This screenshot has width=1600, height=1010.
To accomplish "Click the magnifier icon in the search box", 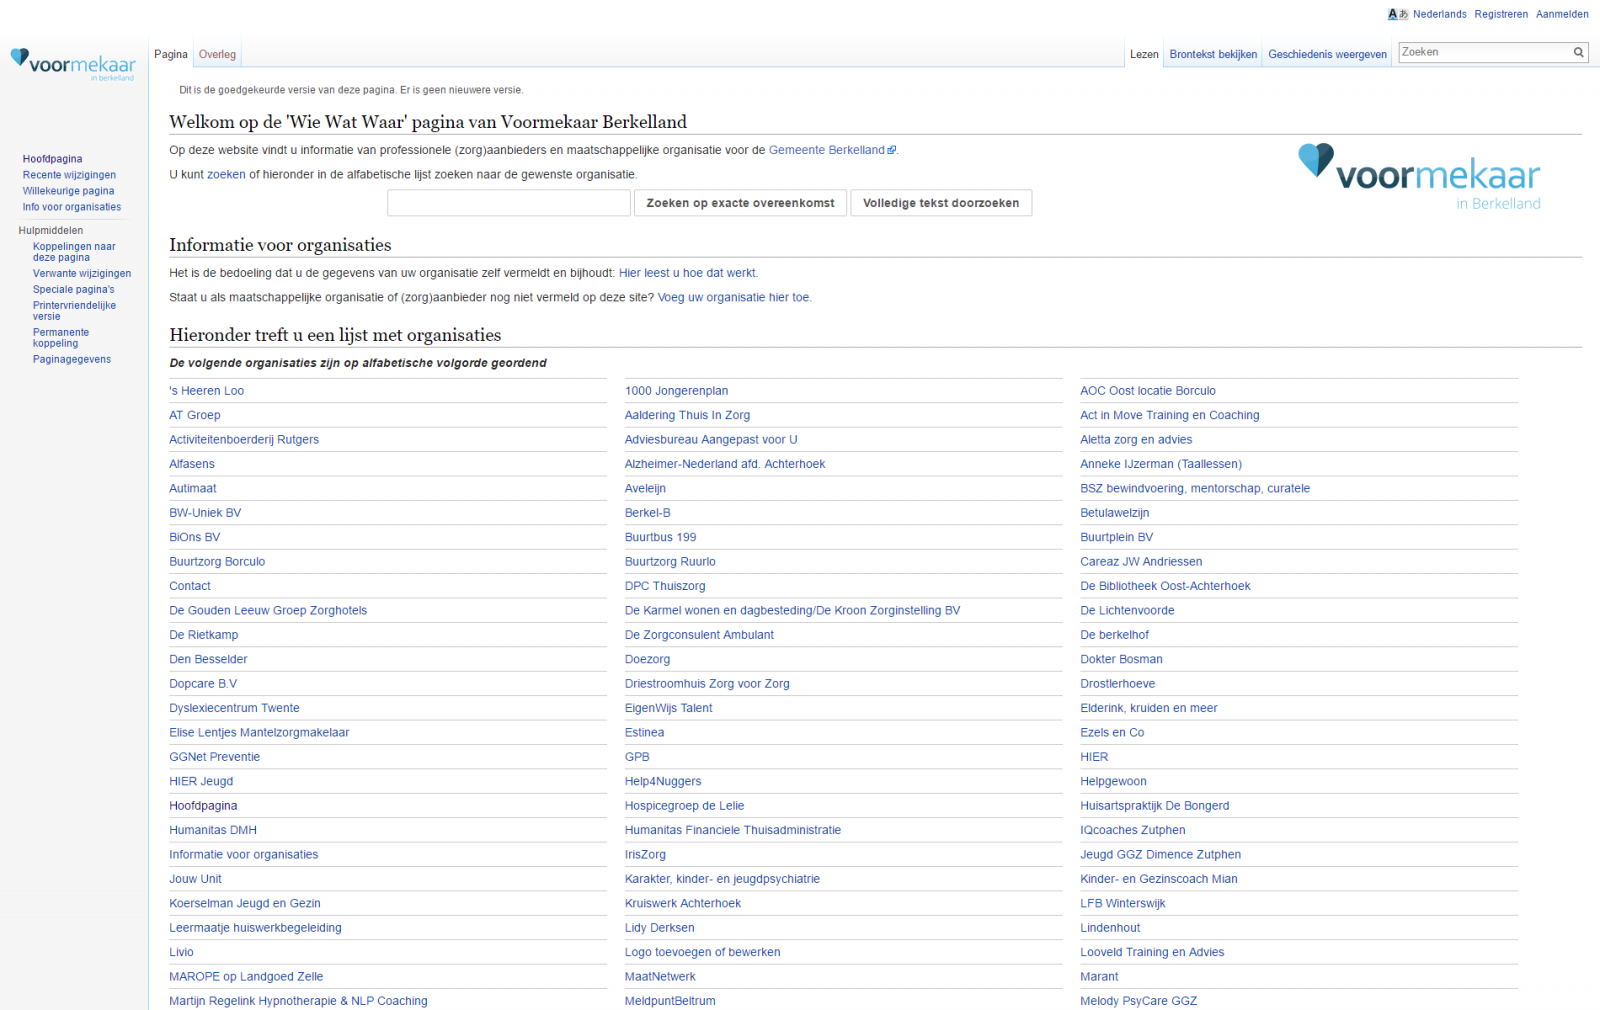I will click(x=1579, y=53).
